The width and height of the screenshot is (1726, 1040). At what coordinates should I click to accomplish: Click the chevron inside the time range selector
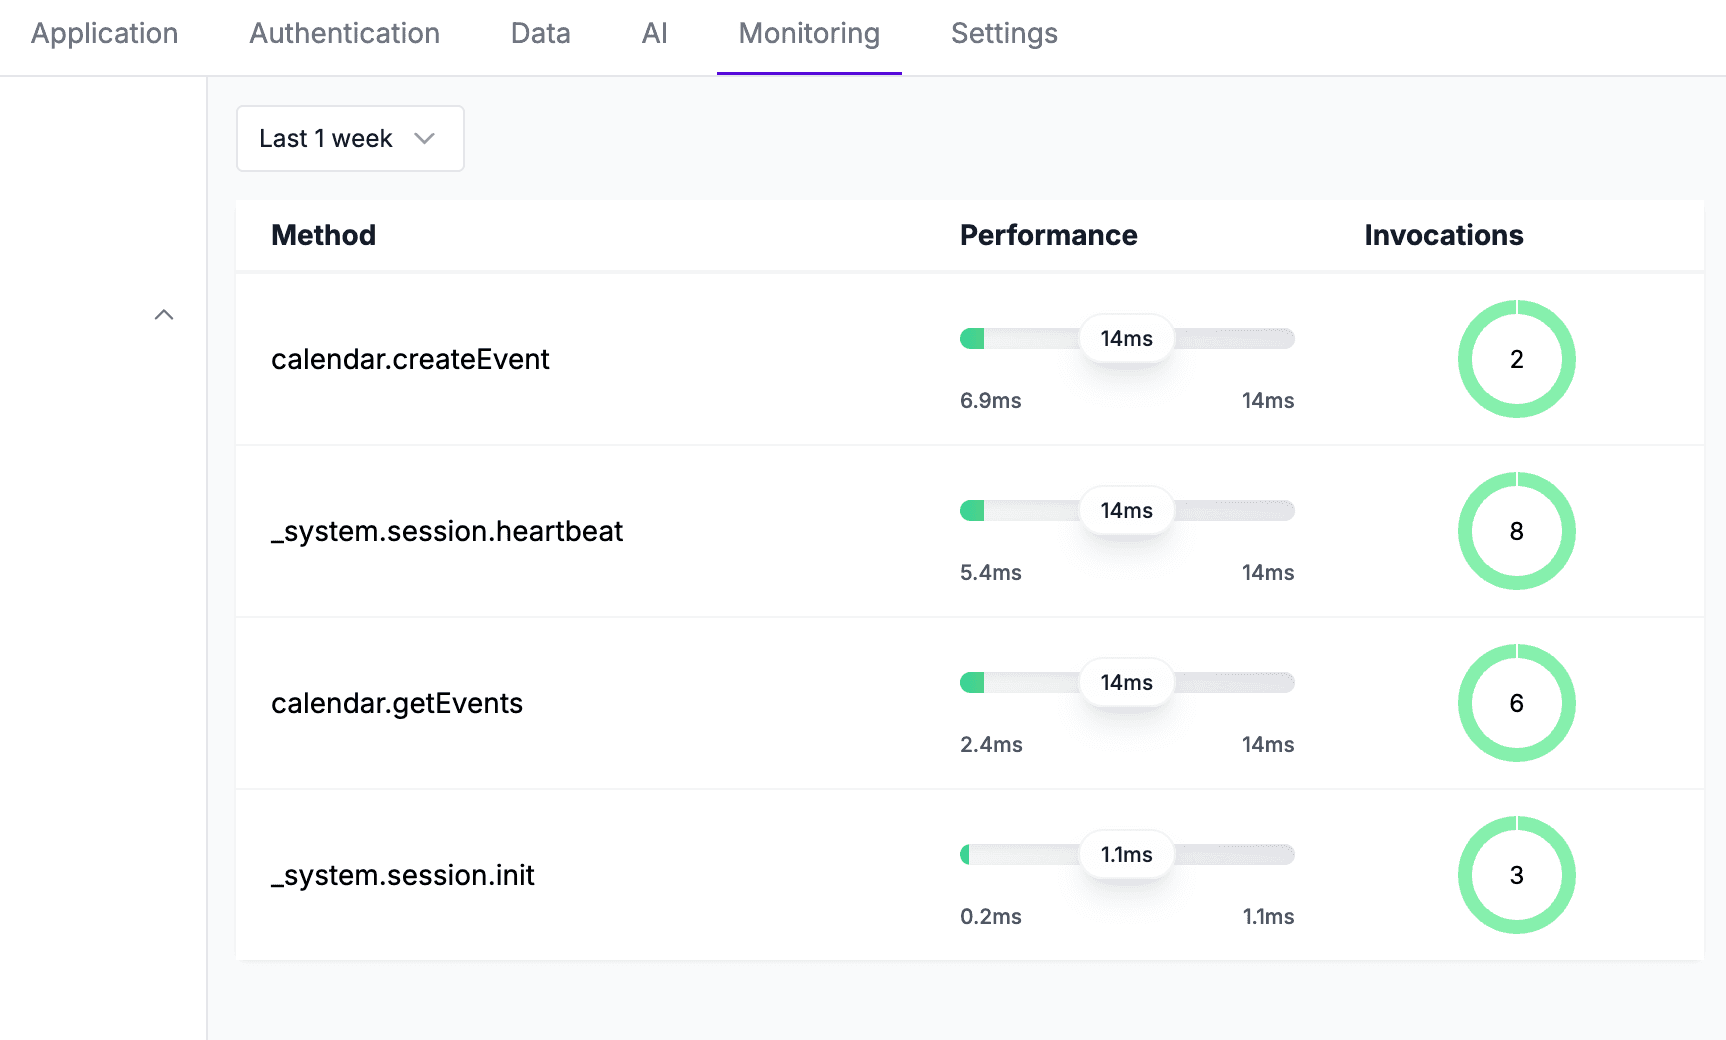tap(424, 138)
